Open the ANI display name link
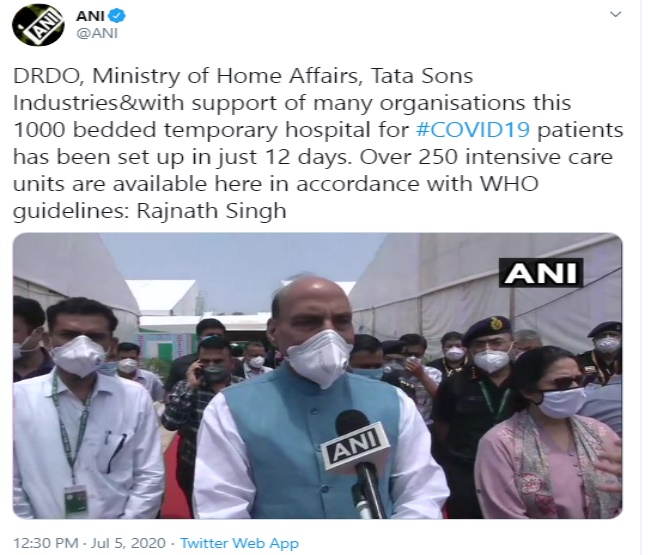Viewport: 650px width, 555px height. pos(90,15)
